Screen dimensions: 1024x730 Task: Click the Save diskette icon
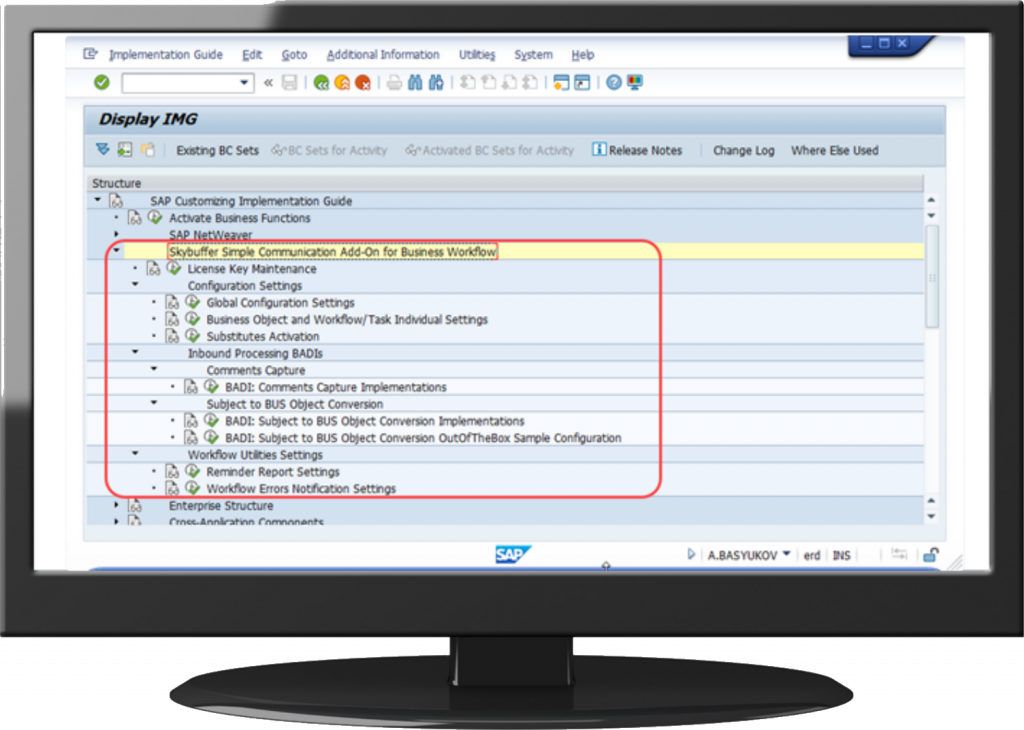pos(289,82)
